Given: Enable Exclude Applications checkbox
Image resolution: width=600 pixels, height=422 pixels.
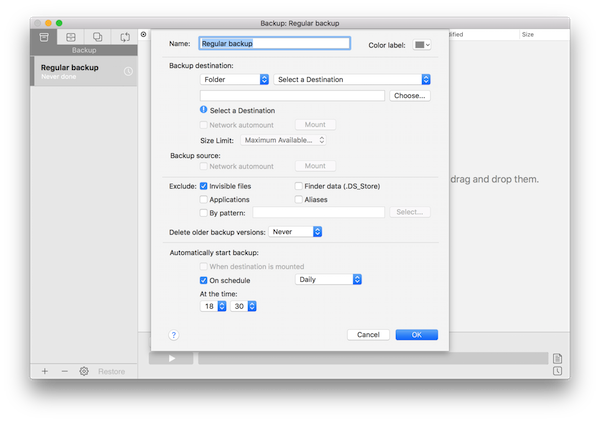Looking at the screenshot, I should coord(204,199).
